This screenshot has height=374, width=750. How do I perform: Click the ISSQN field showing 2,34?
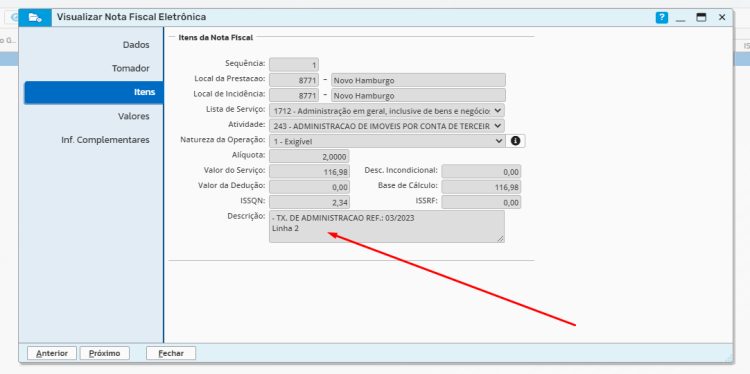[x=309, y=202]
